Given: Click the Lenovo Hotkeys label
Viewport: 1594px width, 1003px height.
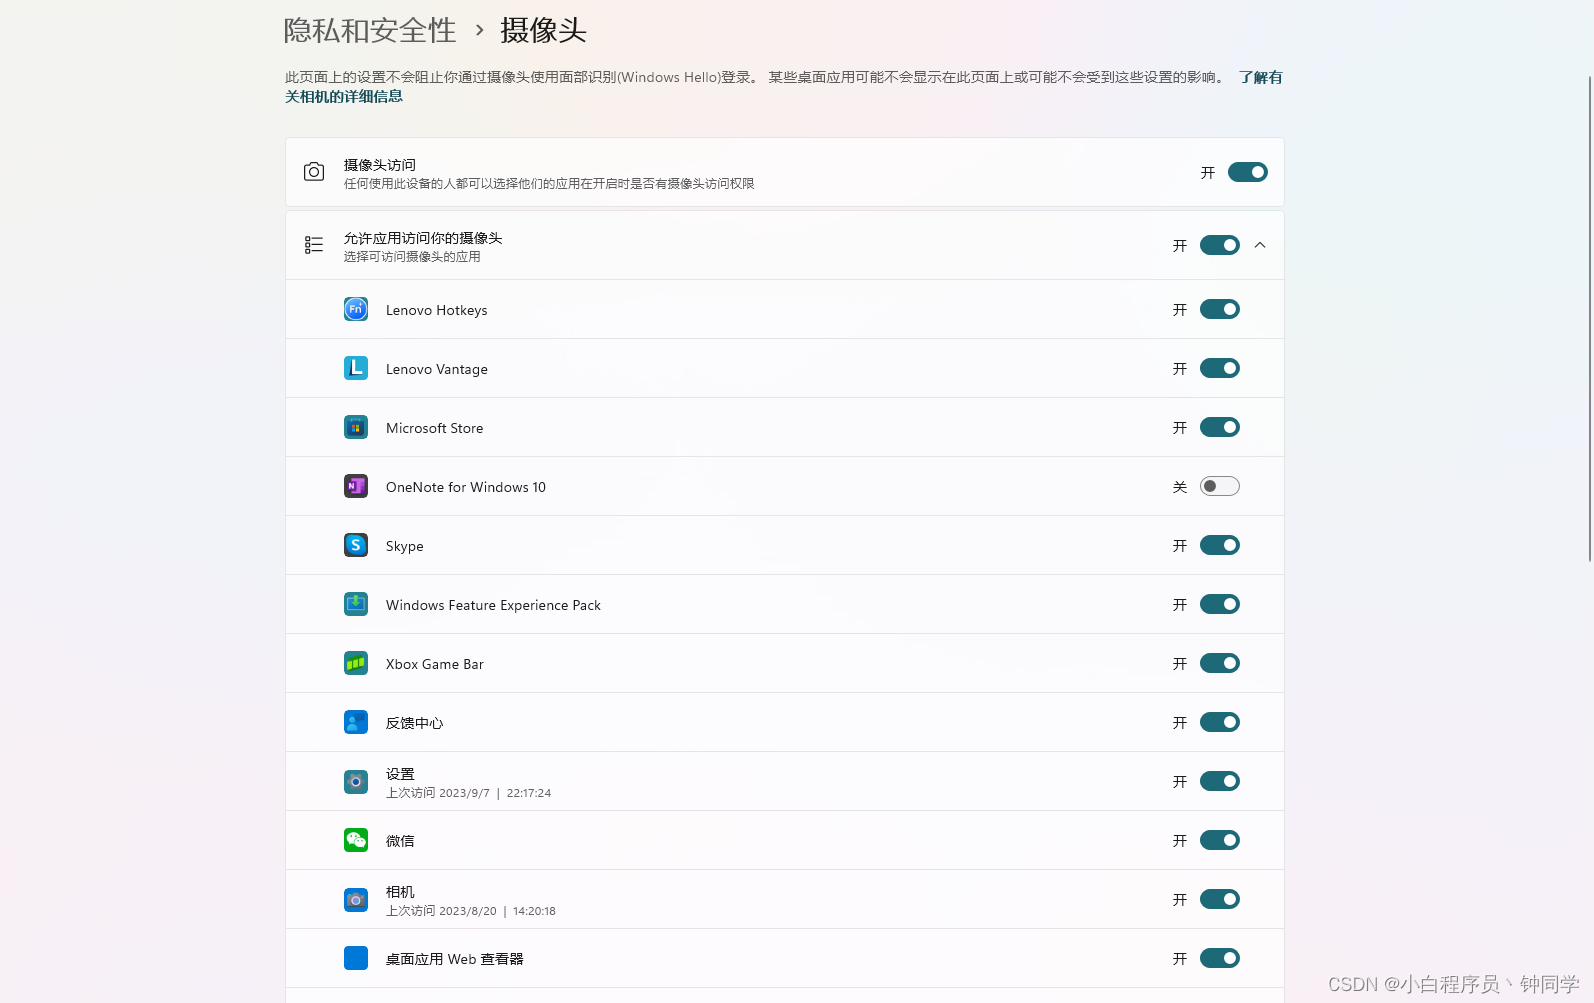Looking at the screenshot, I should coord(437,310).
